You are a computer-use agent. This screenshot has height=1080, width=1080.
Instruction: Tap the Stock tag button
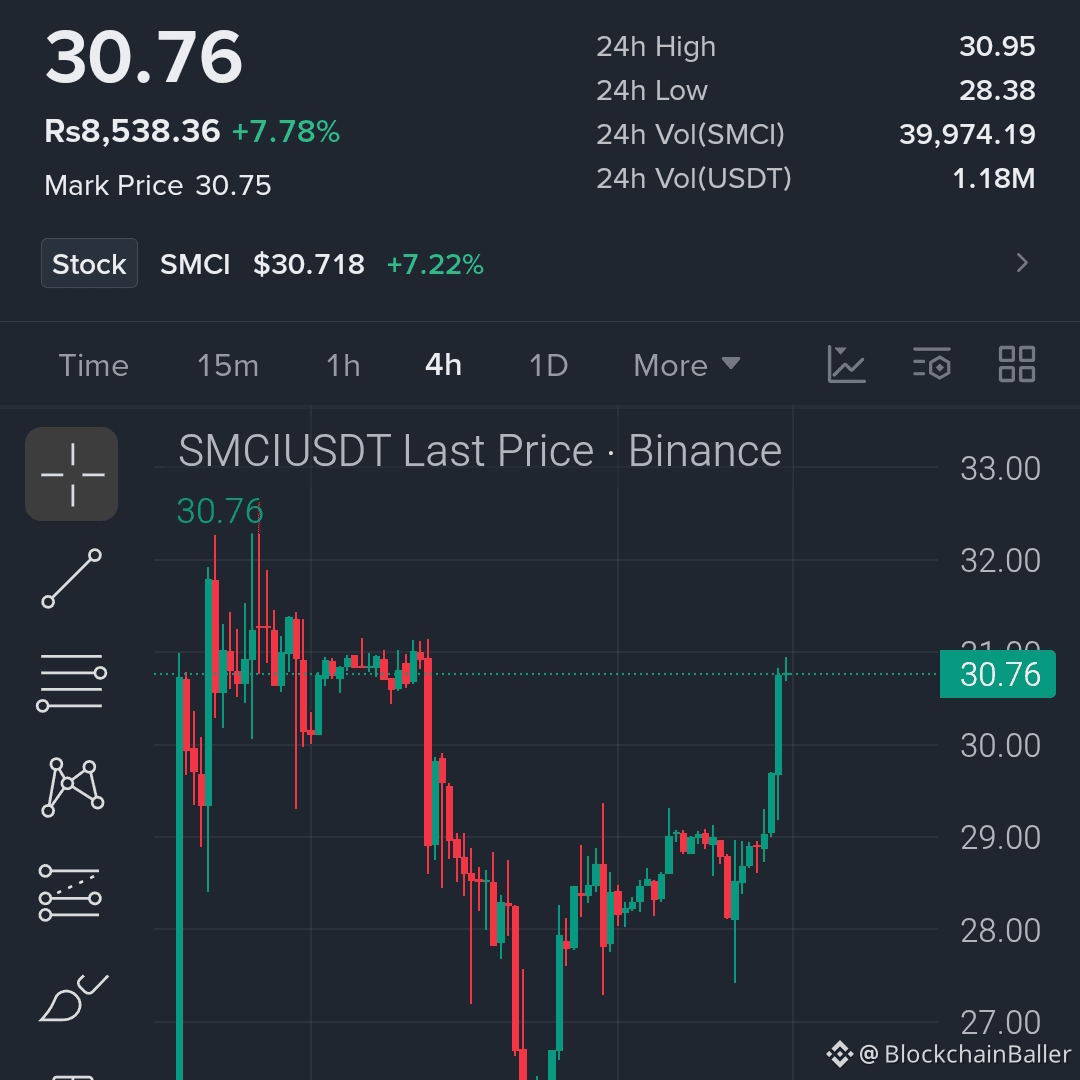coord(90,263)
